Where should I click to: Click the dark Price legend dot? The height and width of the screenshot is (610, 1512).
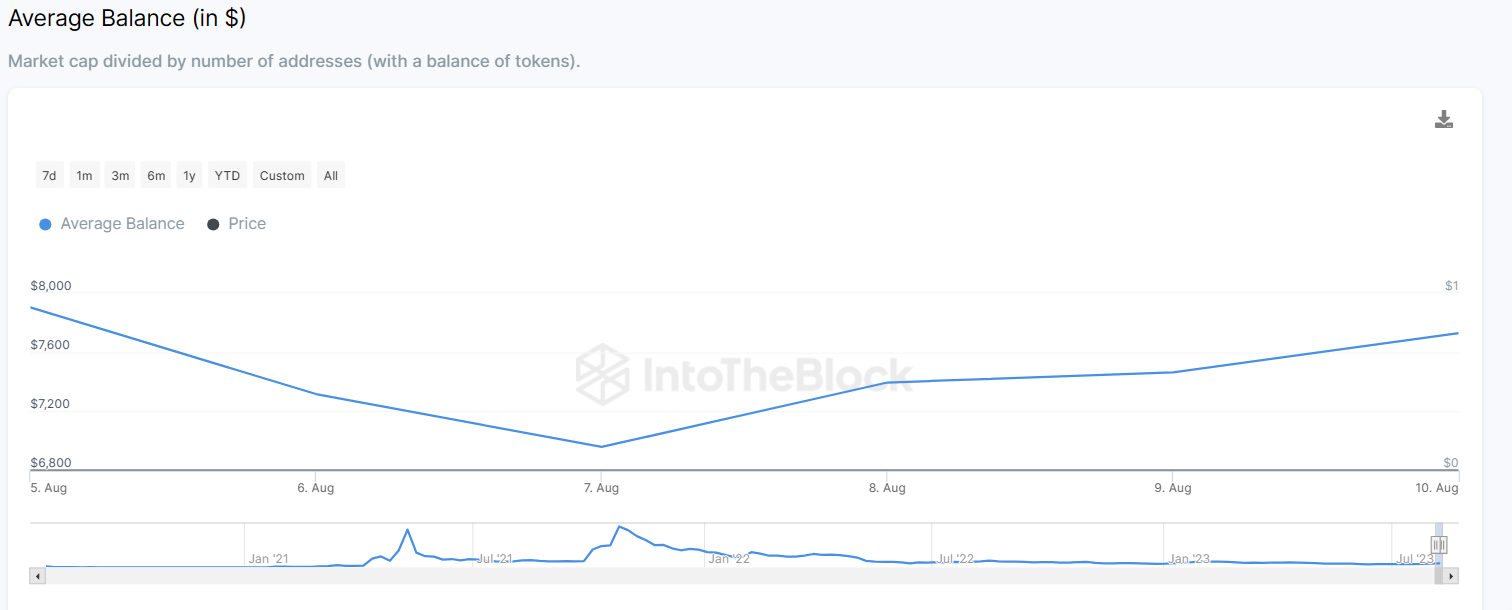click(x=213, y=225)
